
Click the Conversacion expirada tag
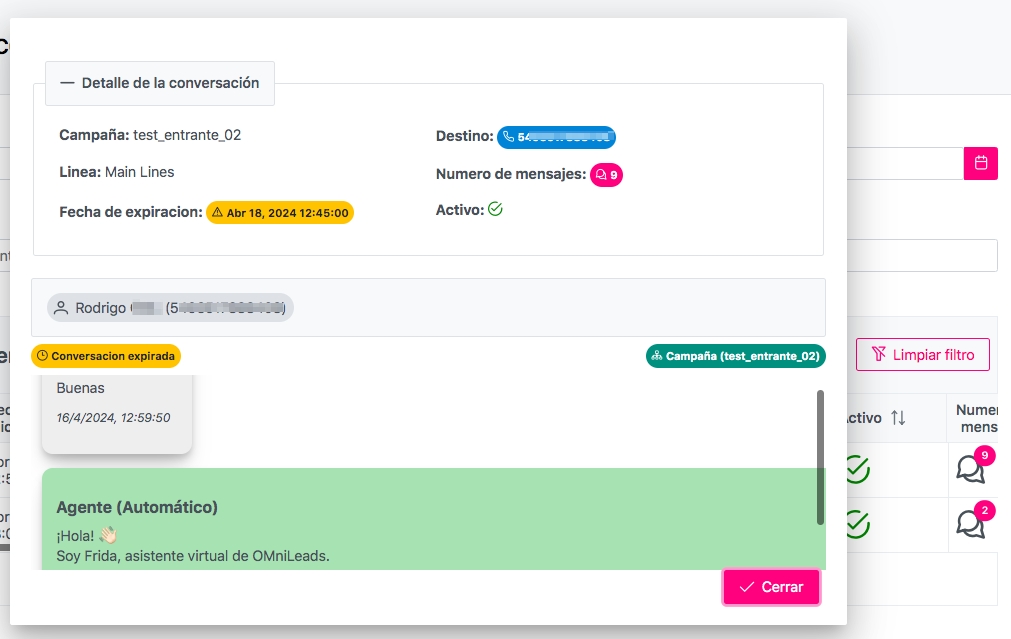tap(106, 355)
